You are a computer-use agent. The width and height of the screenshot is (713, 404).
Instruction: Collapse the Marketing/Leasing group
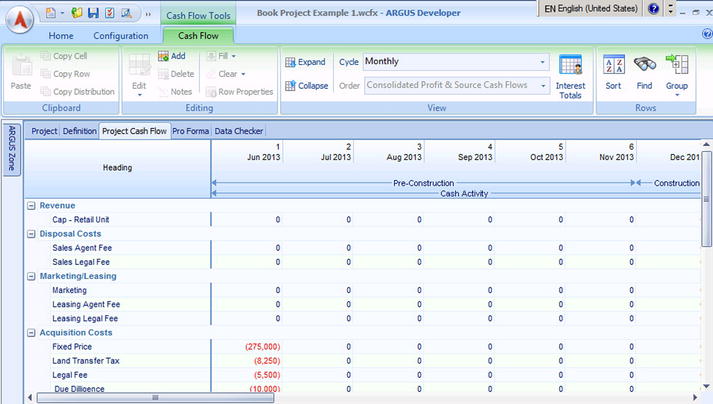click(x=31, y=276)
